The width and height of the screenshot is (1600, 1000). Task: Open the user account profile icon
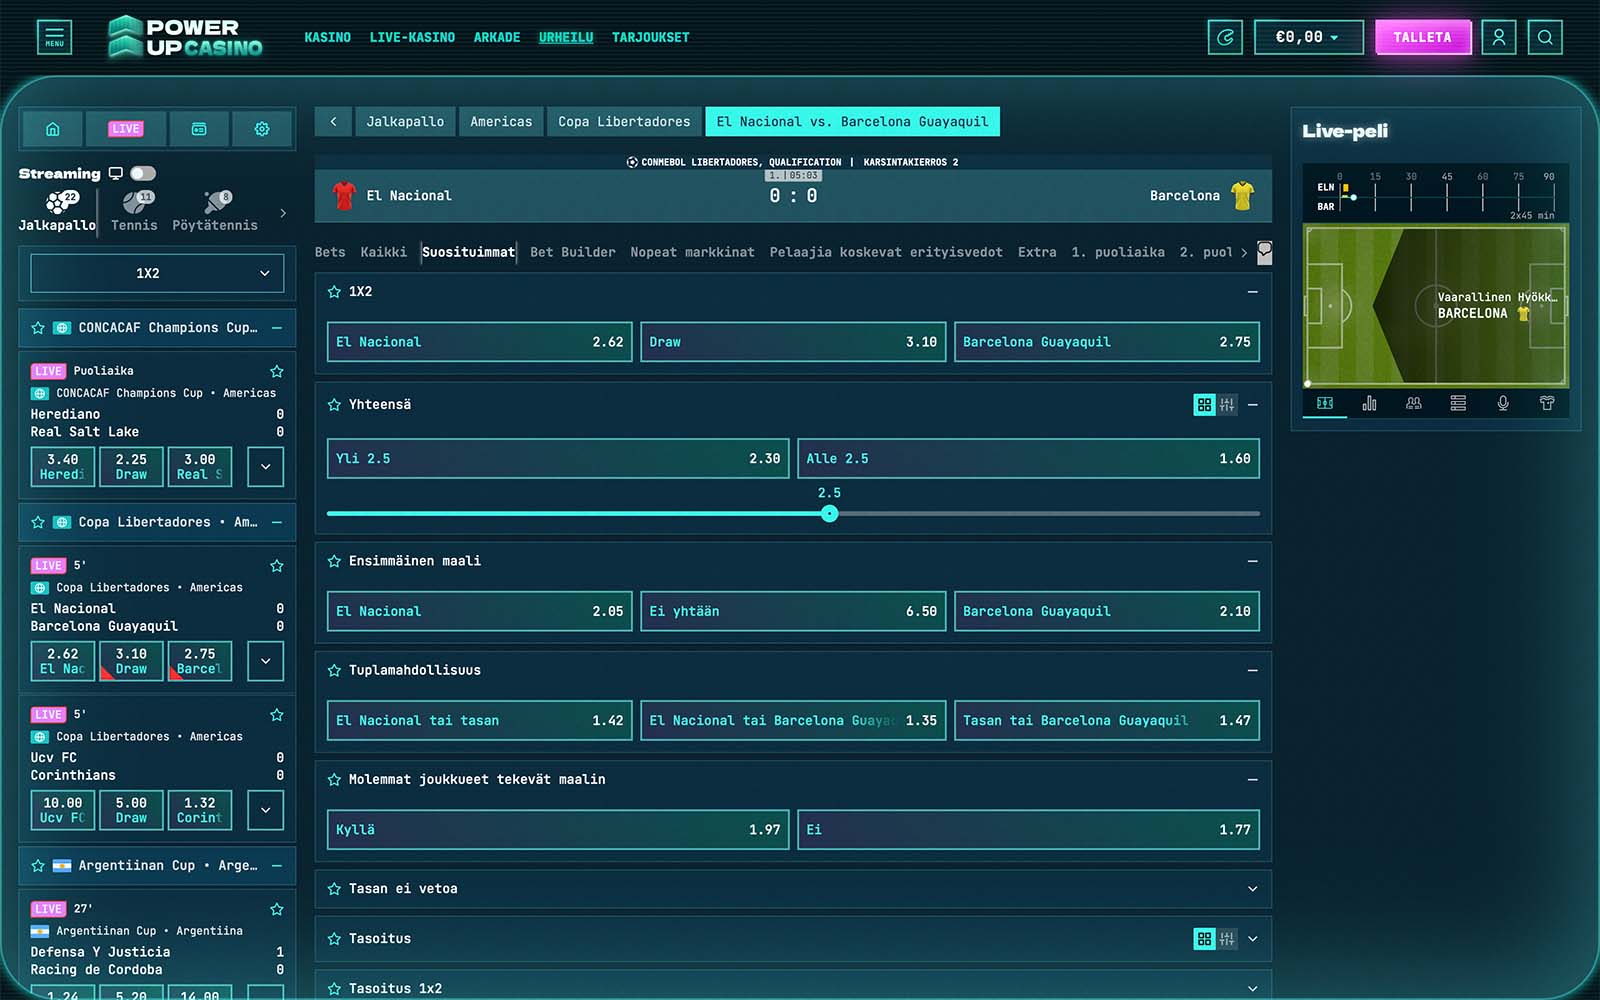(x=1498, y=38)
